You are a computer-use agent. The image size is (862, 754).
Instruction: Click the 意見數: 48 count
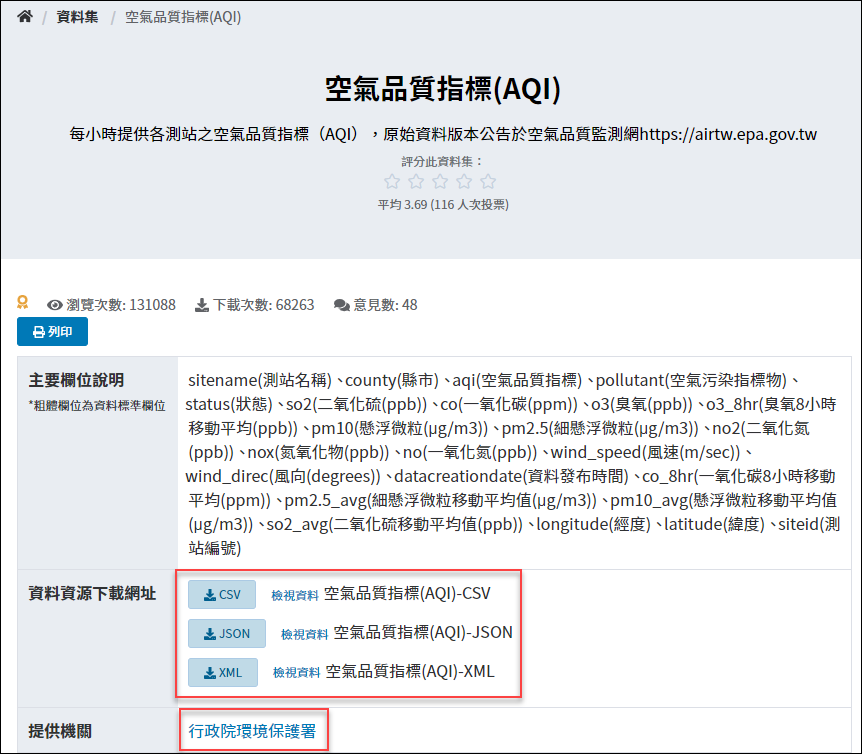click(x=385, y=305)
